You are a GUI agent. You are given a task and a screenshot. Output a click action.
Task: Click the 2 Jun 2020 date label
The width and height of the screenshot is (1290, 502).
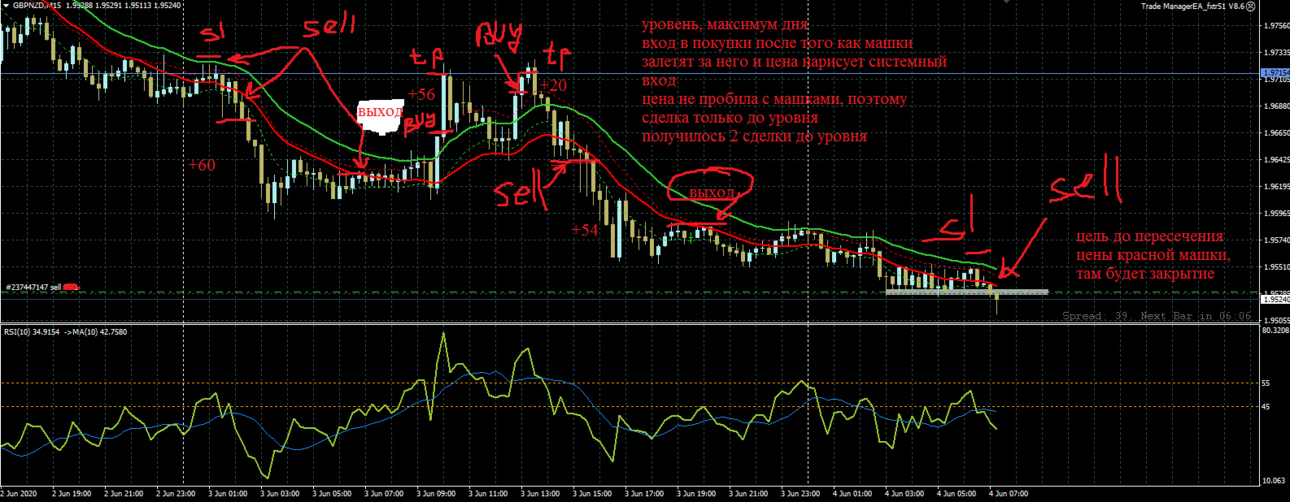[x=19, y=494]
